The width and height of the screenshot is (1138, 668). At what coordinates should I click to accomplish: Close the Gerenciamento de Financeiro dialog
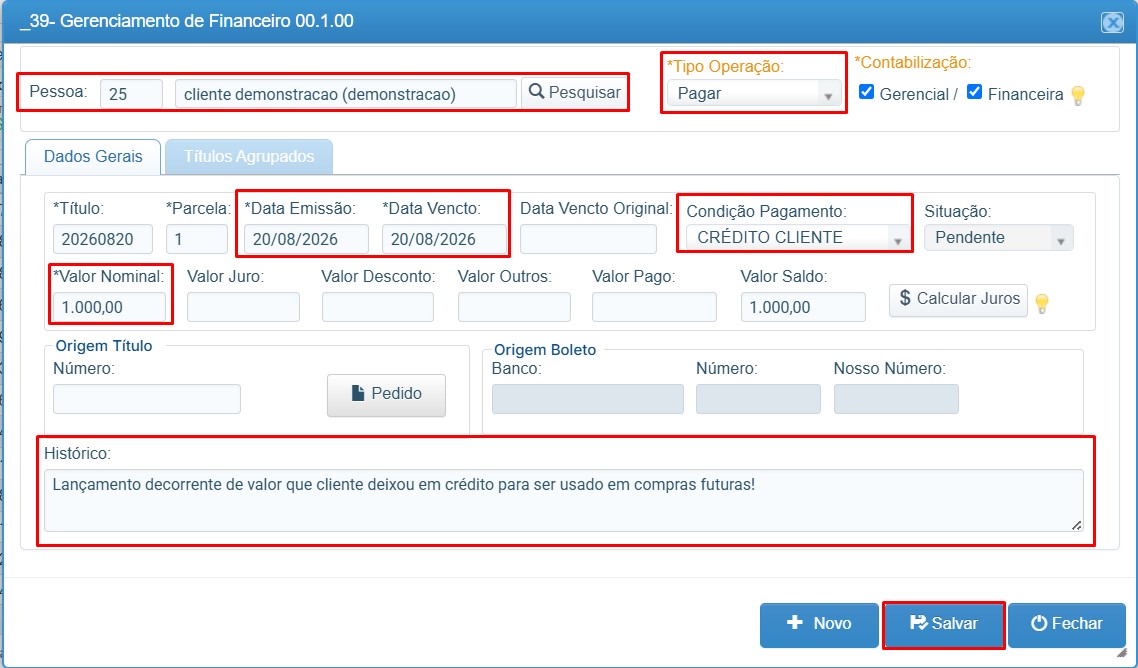(x=1112, y=23)
